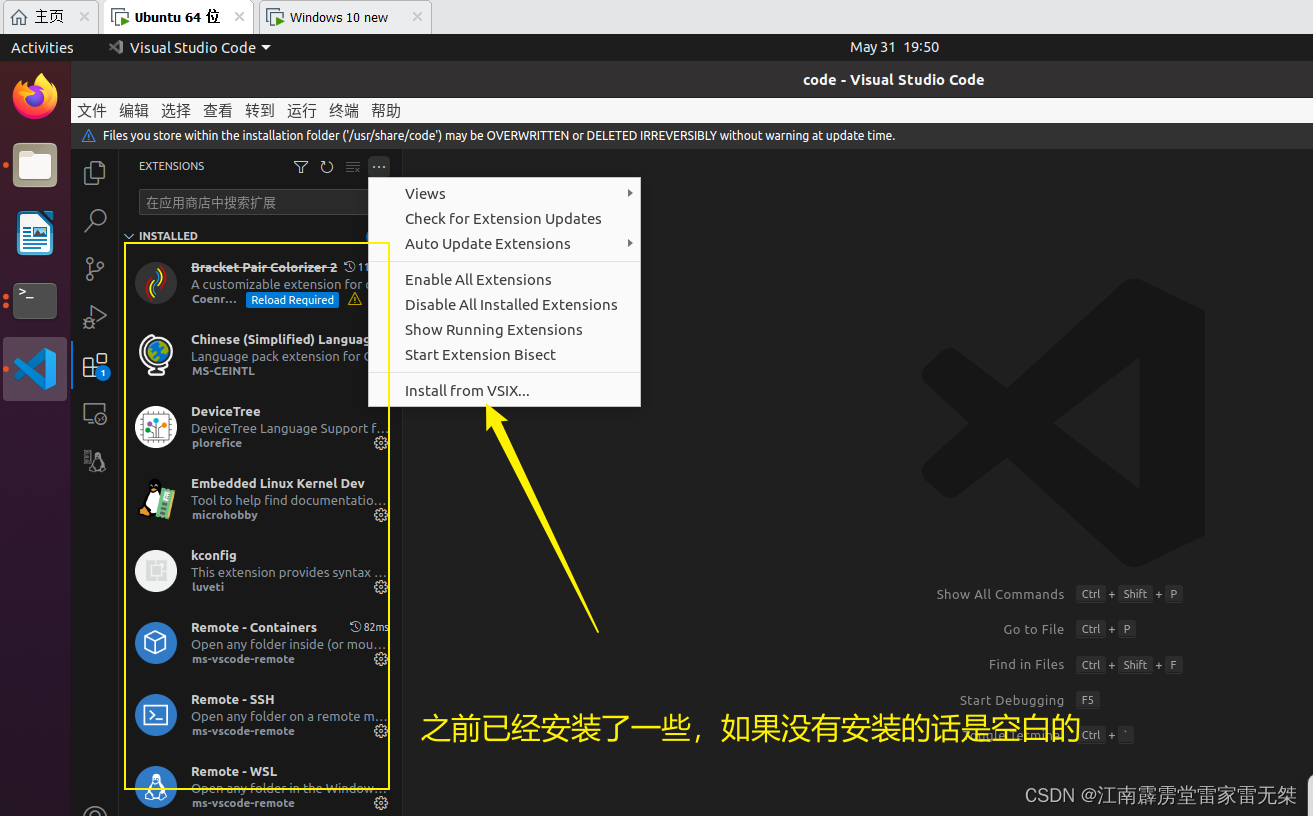Open the Search view in activity bar
This screenshot has width=1313, height=816.
[x=95, y=221]
